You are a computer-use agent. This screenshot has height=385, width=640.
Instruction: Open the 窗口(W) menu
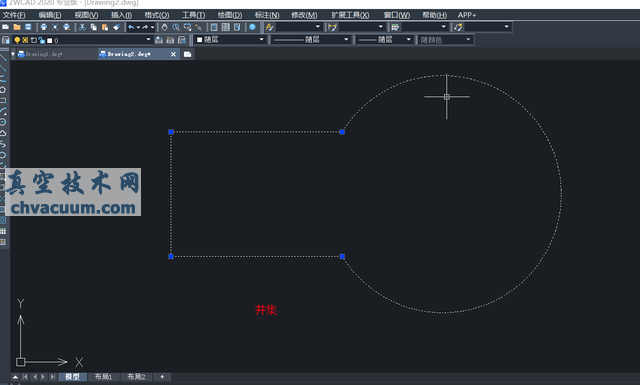[397, 15]
